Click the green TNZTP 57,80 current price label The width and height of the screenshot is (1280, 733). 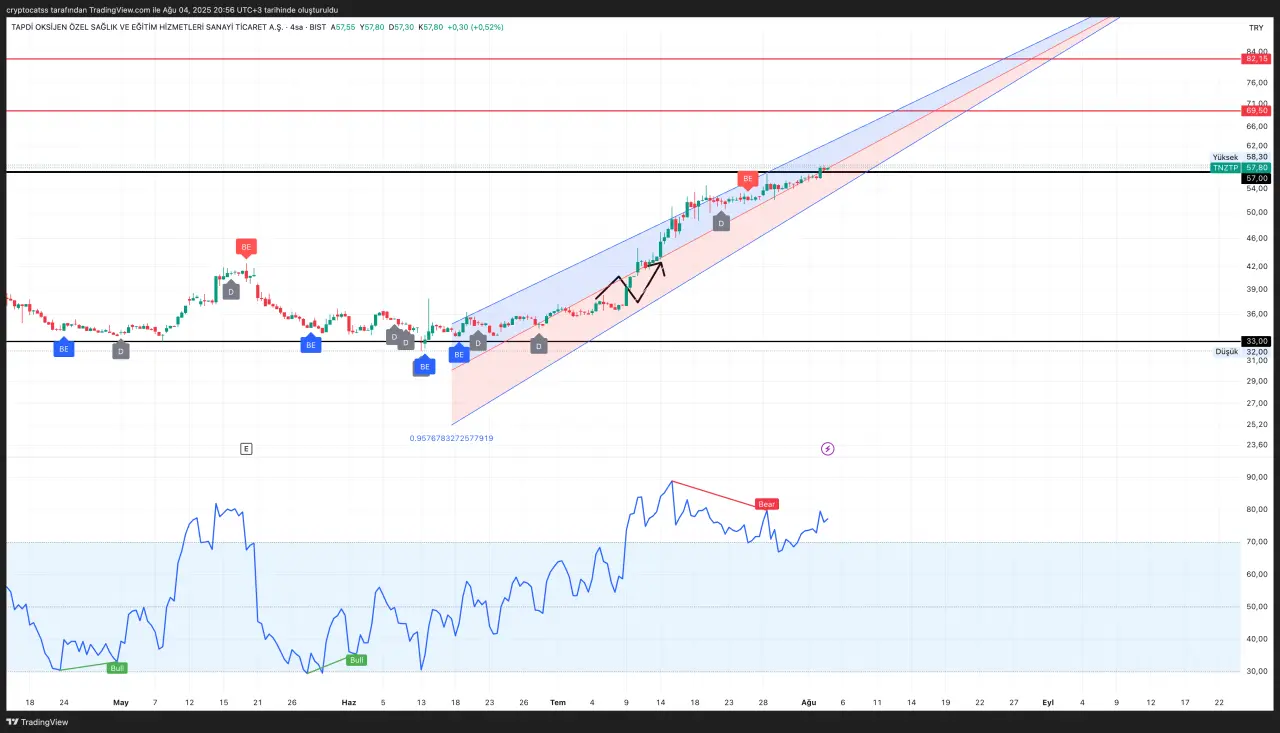point(1240,167)
